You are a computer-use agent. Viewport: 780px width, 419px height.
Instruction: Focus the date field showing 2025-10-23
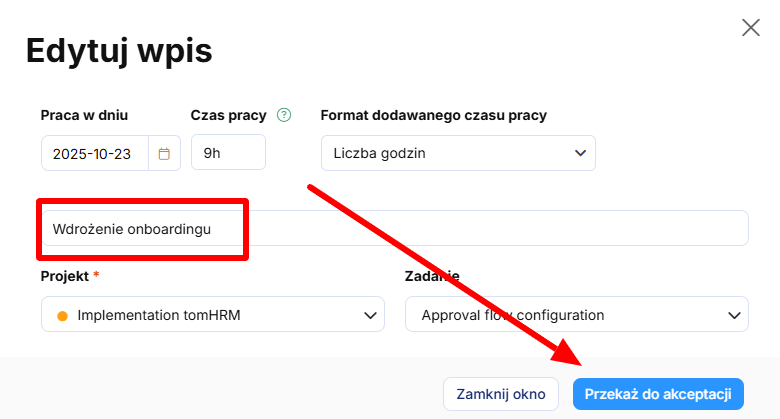95,154
